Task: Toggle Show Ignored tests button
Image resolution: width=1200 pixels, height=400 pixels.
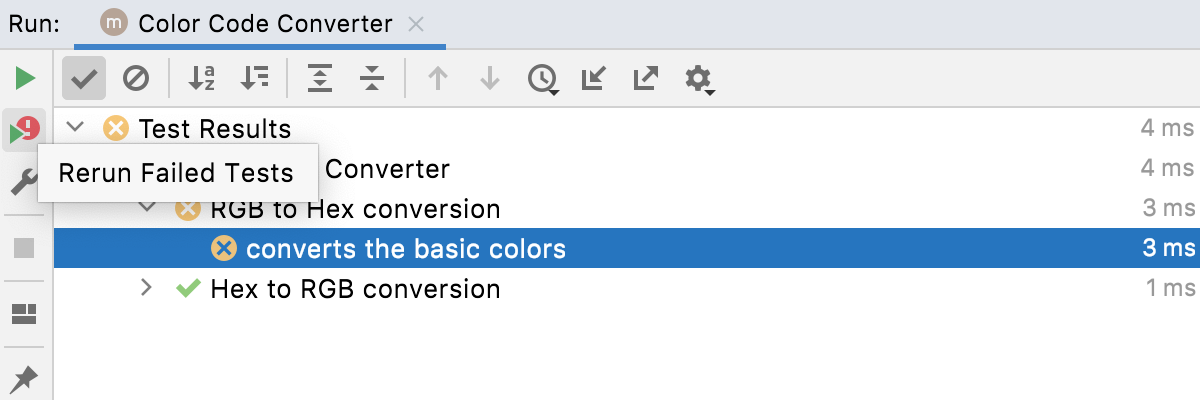Action: click(136, 78)
